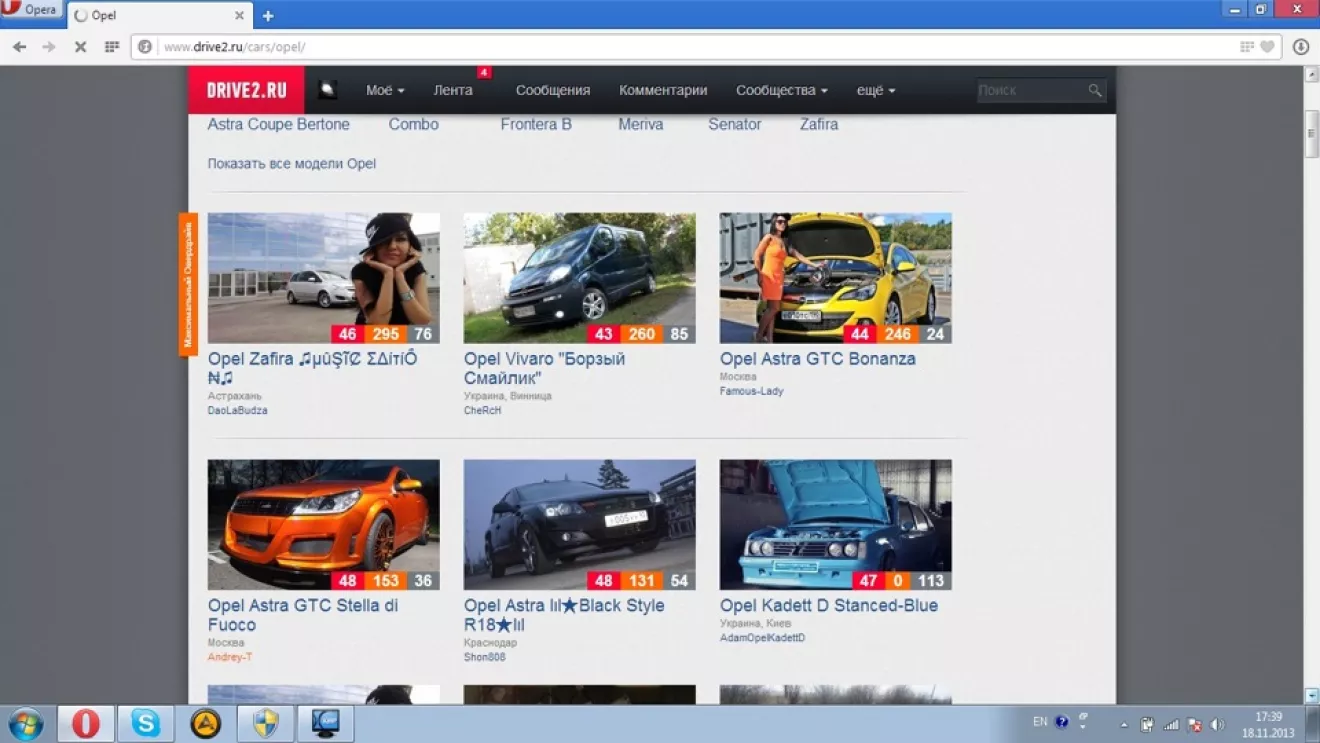Stop page loading with X button
The image size is (1320, 743).
coord(80,47)
